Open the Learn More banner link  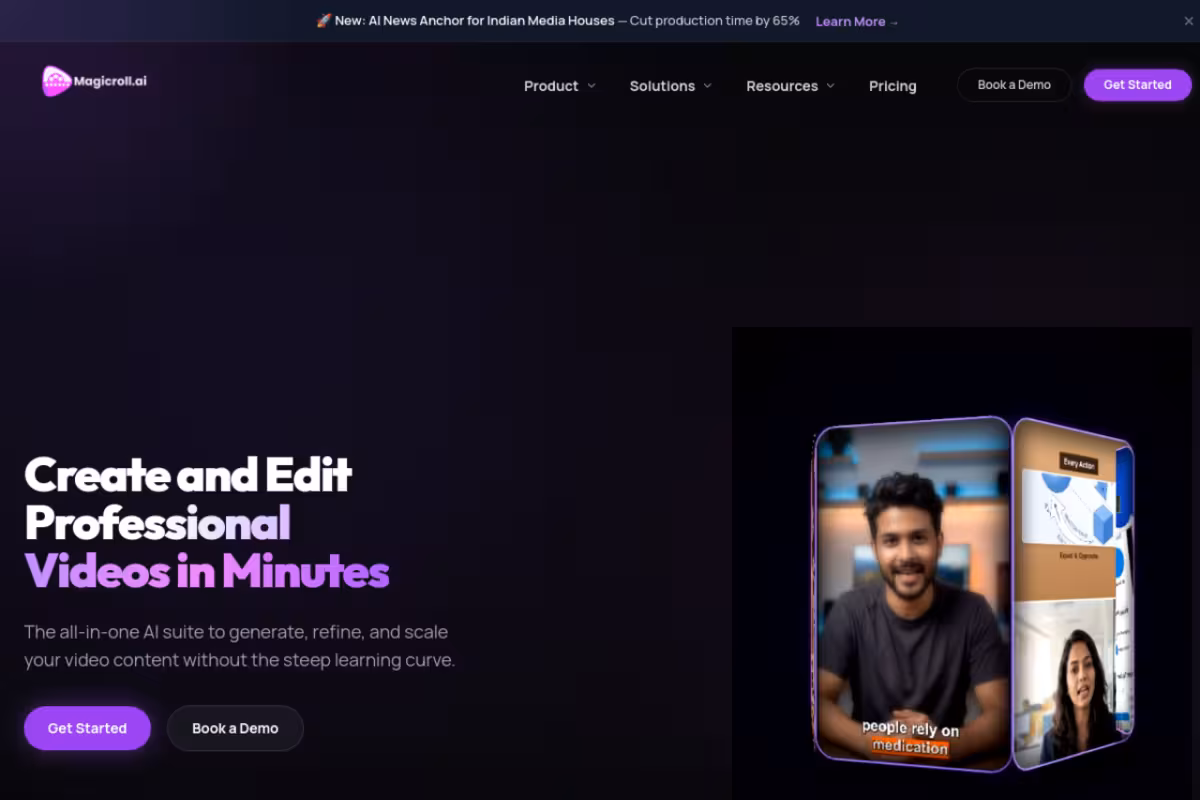pyautogui.click(x=857, y=21)
